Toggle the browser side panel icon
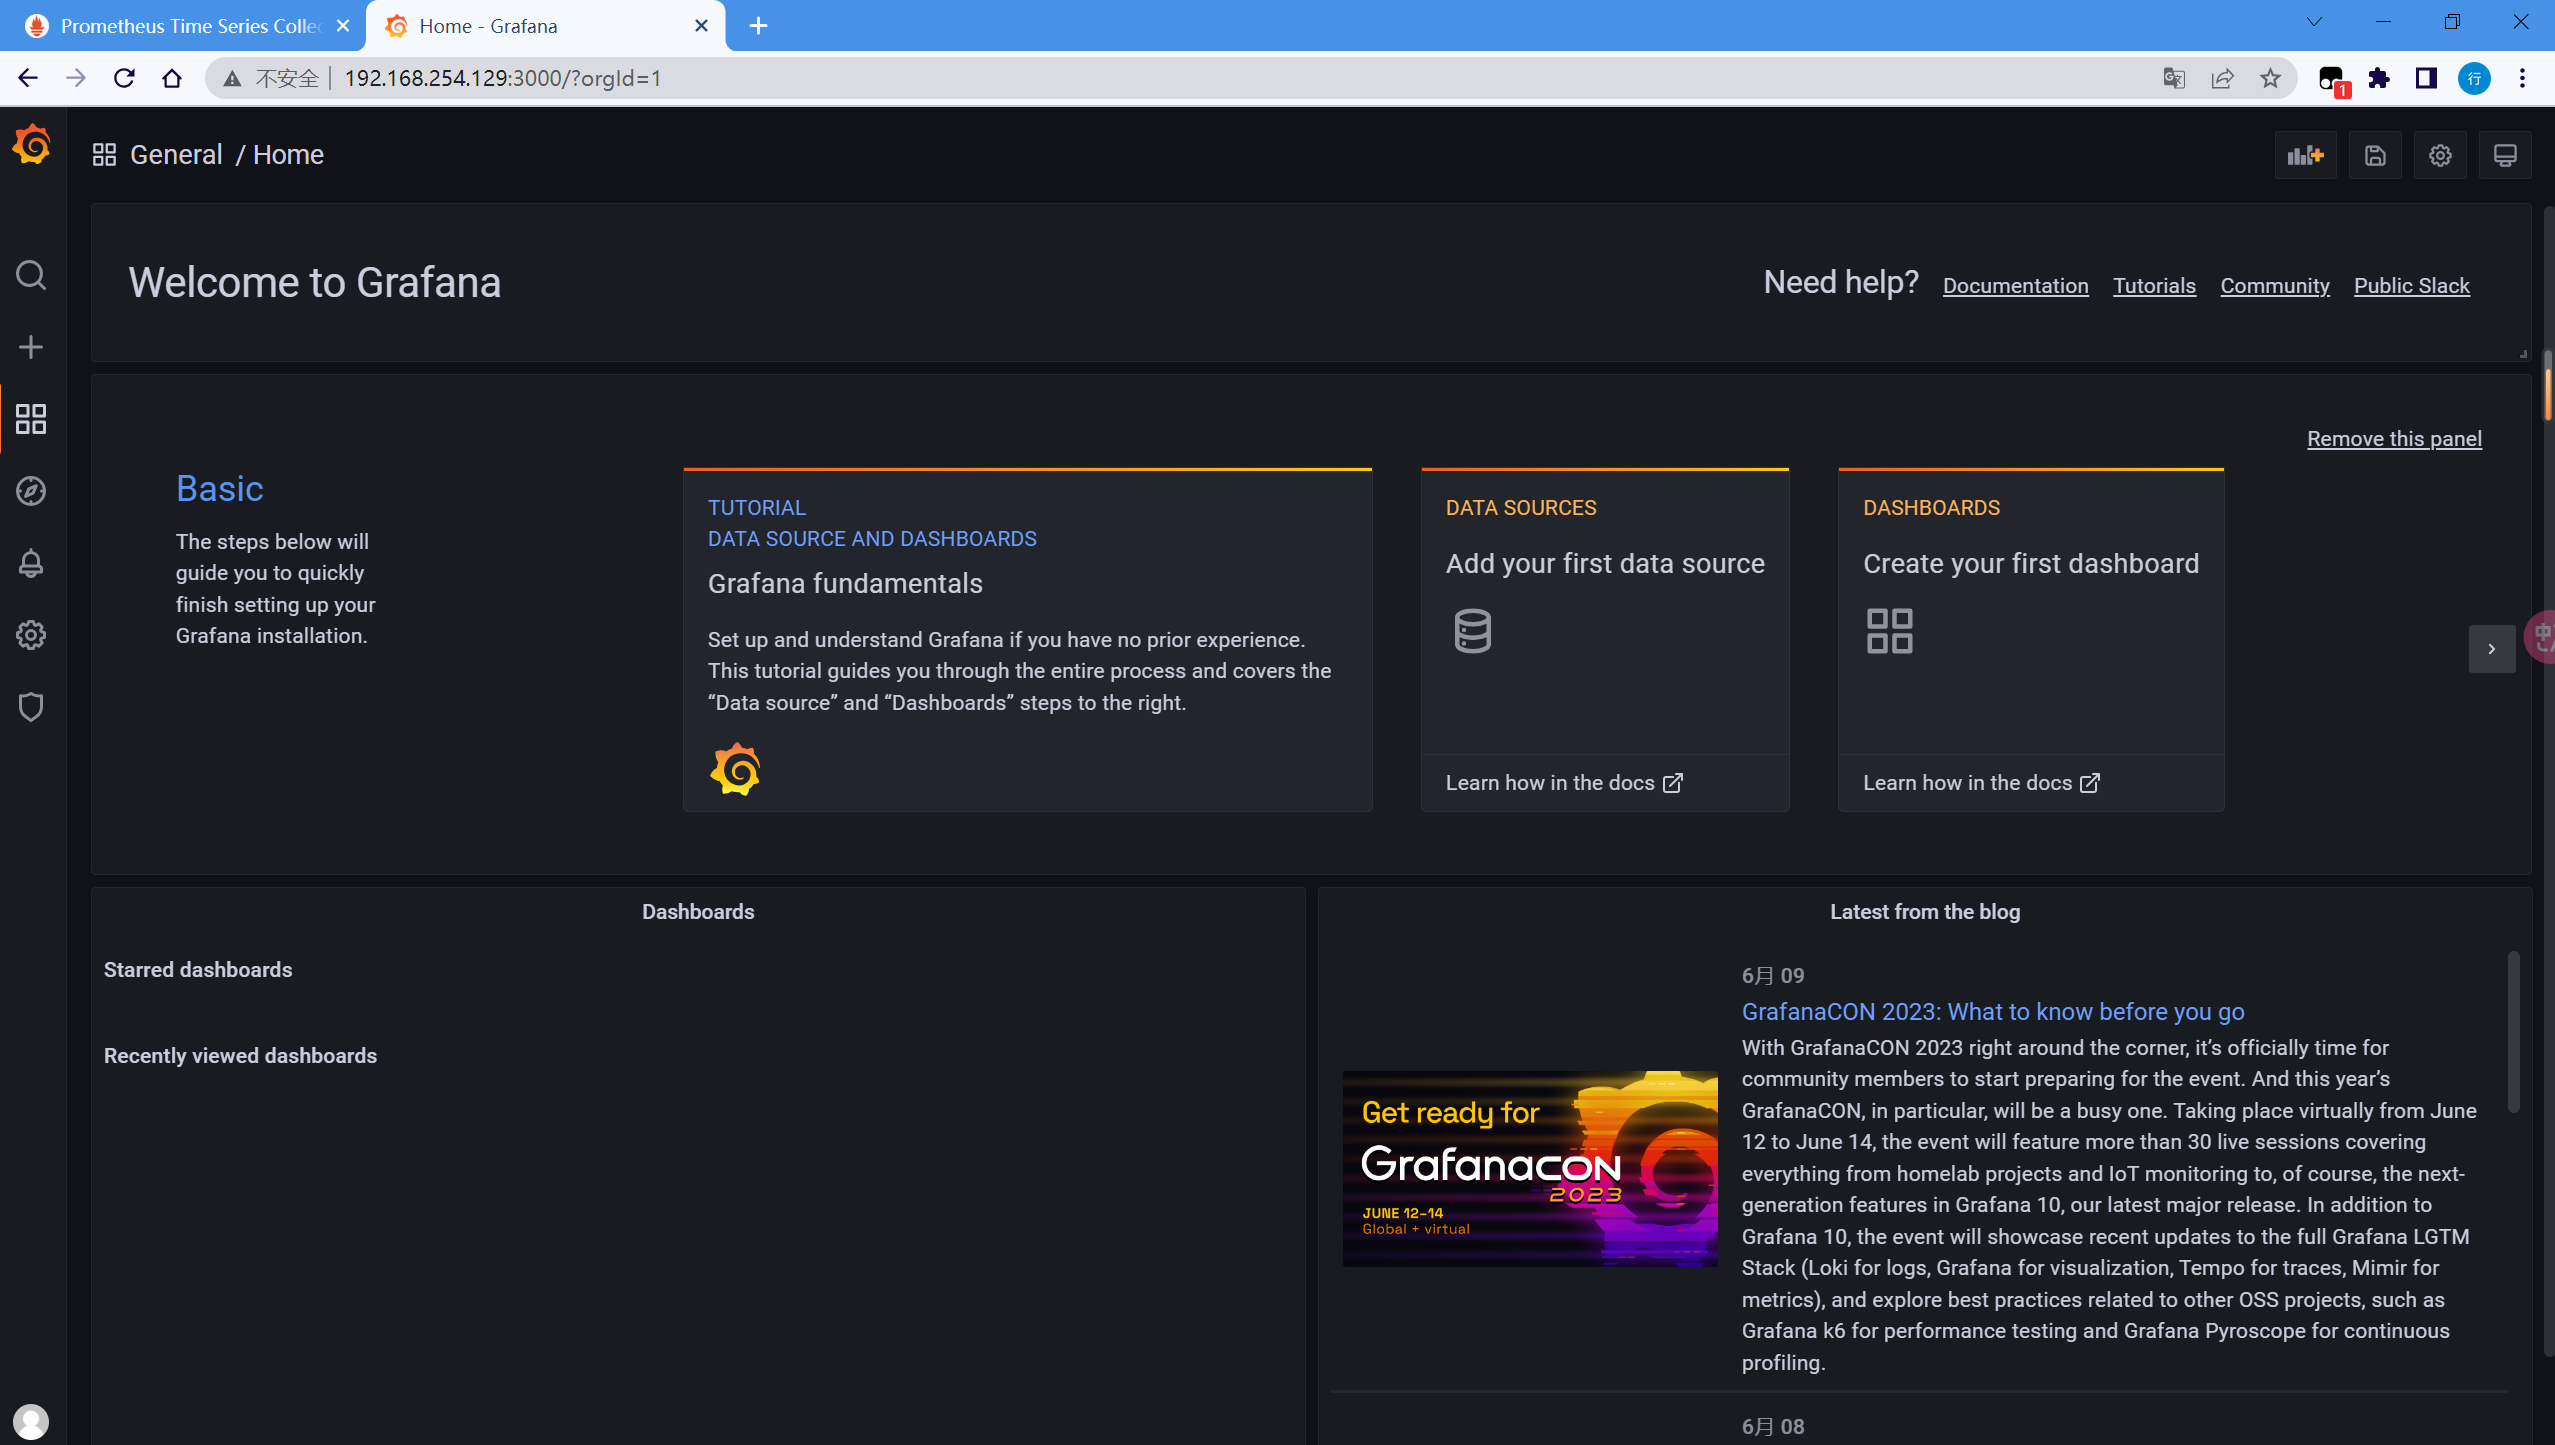Viewport: 2555px width, 1445px height. click(2426, 78)
